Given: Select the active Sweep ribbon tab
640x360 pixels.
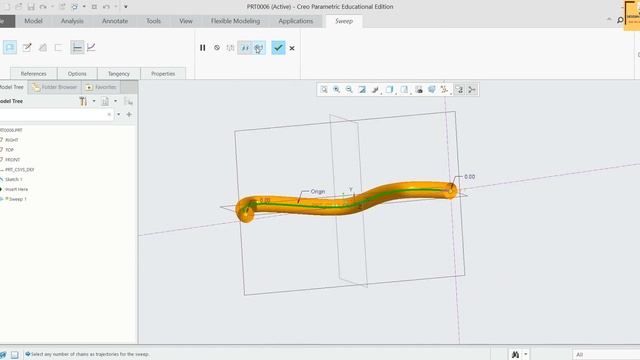Looking at the screenshot, I should 344,21.
